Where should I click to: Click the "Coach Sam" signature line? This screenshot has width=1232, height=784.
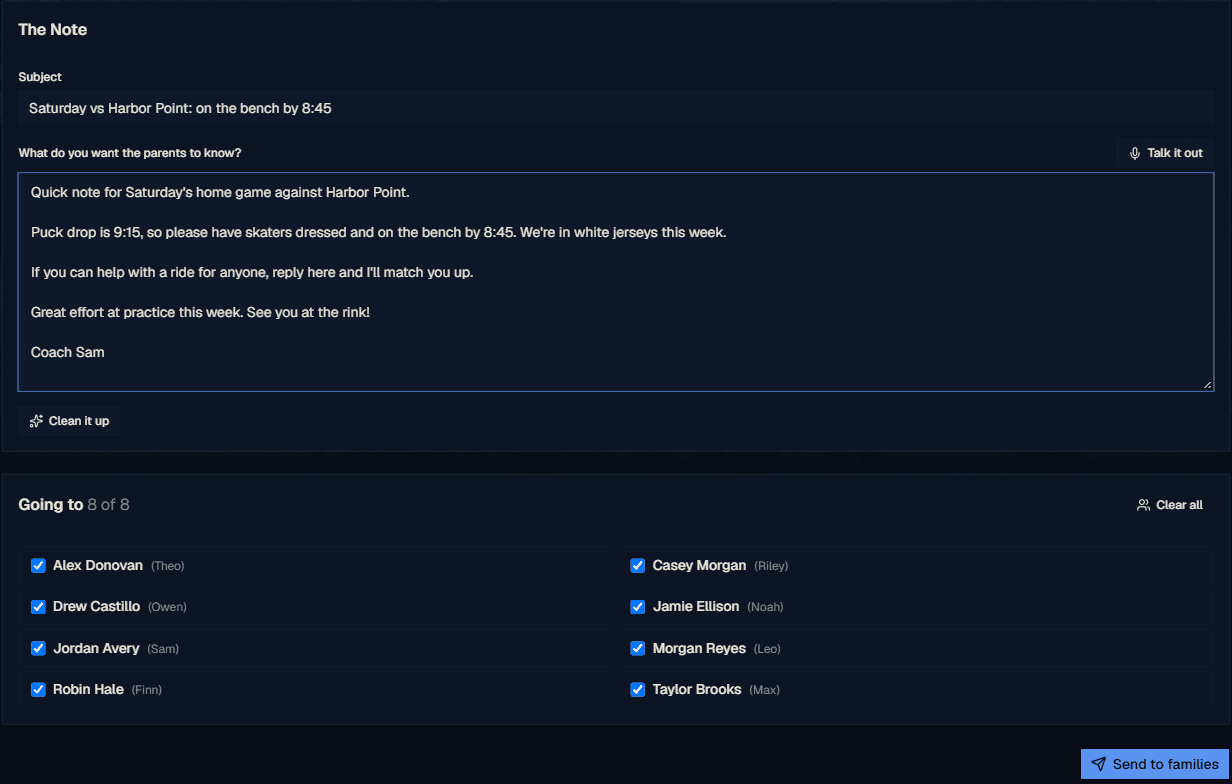[68, 352]
